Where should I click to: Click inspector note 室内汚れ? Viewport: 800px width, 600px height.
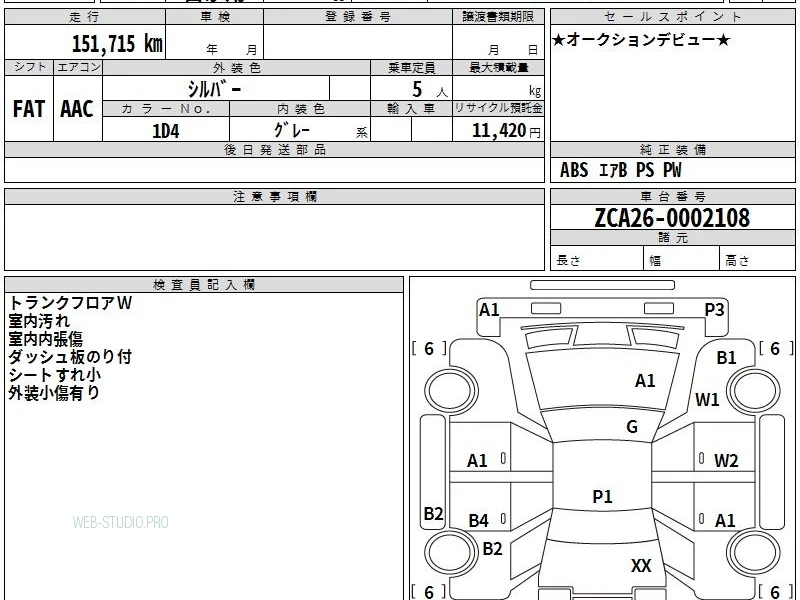pyautogui.click(x=39, y=321)
